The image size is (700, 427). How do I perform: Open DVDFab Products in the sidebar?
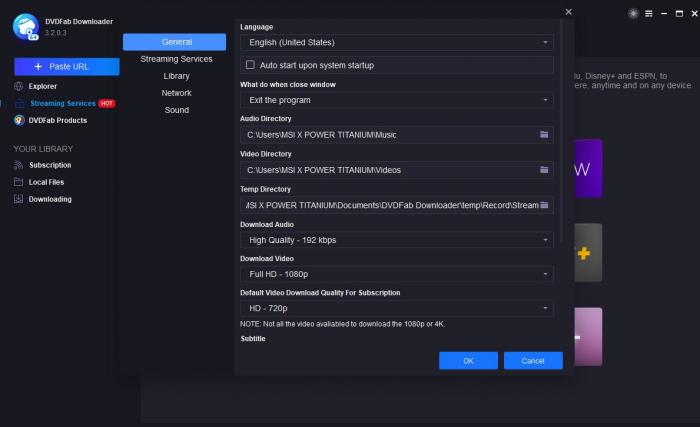click(x=58, y=120)
